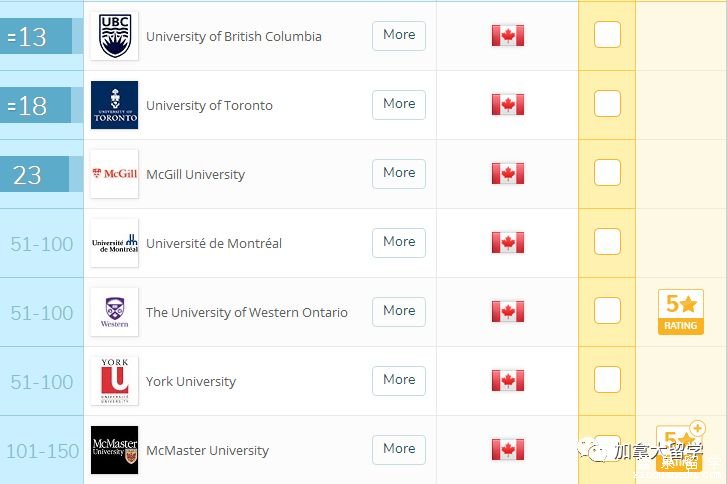Click the UBC university logo
This screenshot has width=727, height=484.
[114, 36]
